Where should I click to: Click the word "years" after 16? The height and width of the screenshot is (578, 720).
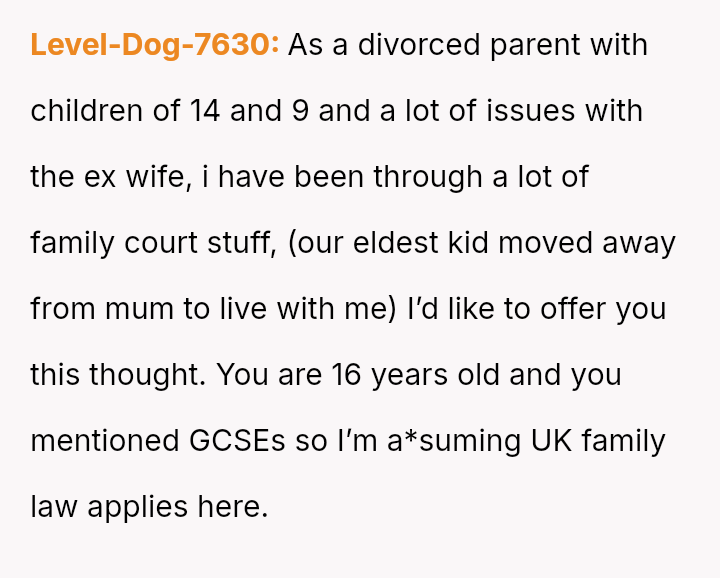[409, 376]
